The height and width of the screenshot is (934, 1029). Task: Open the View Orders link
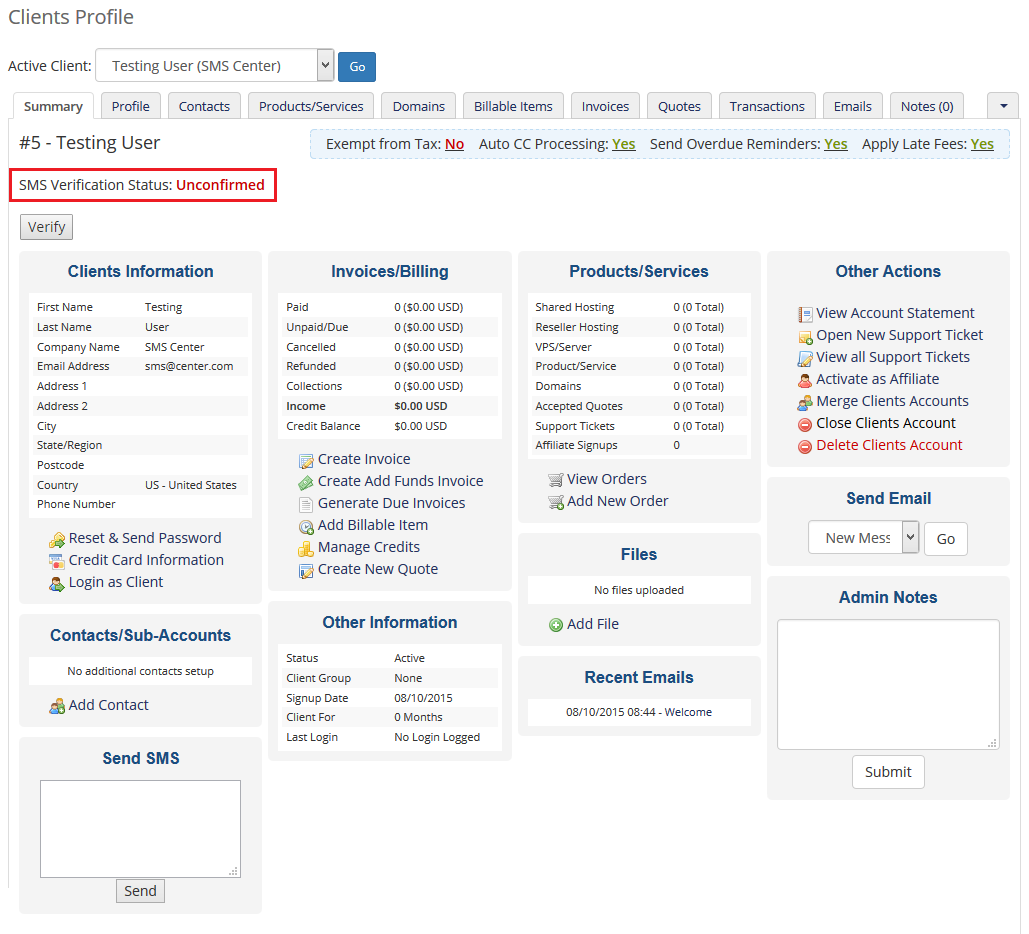[x=606, y=480]
